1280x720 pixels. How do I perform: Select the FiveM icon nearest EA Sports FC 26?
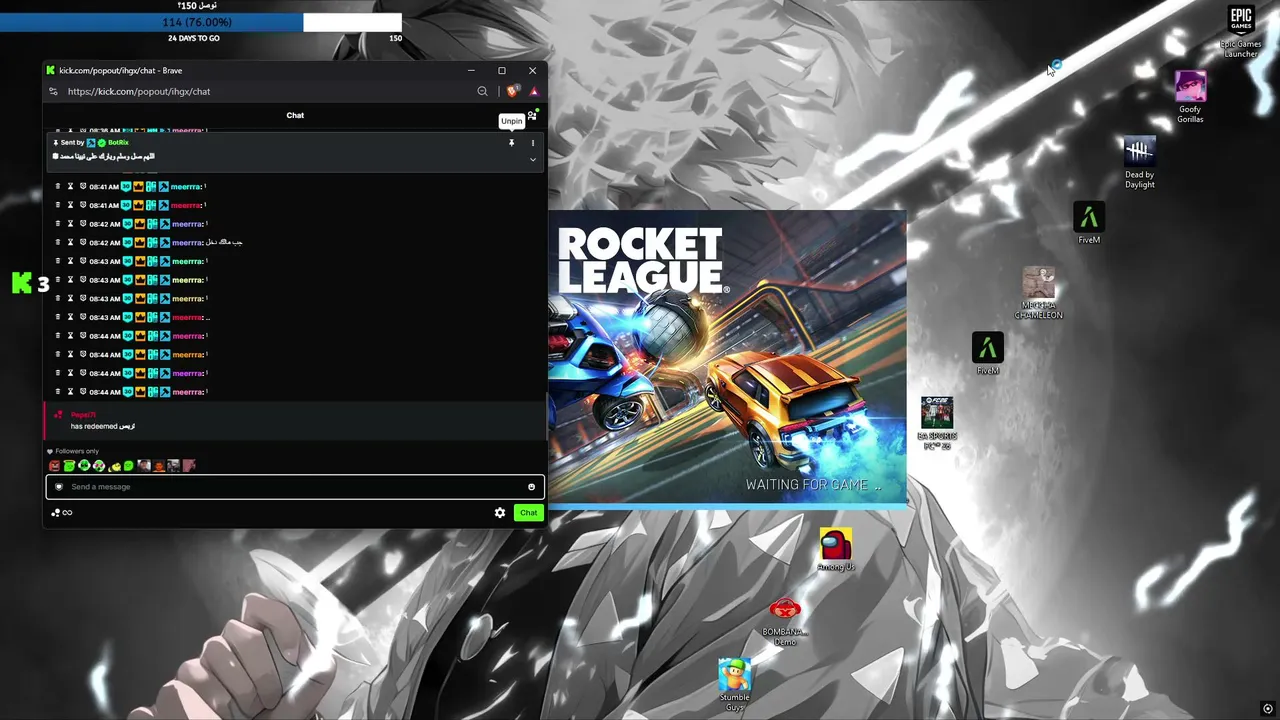pos(988,353)
